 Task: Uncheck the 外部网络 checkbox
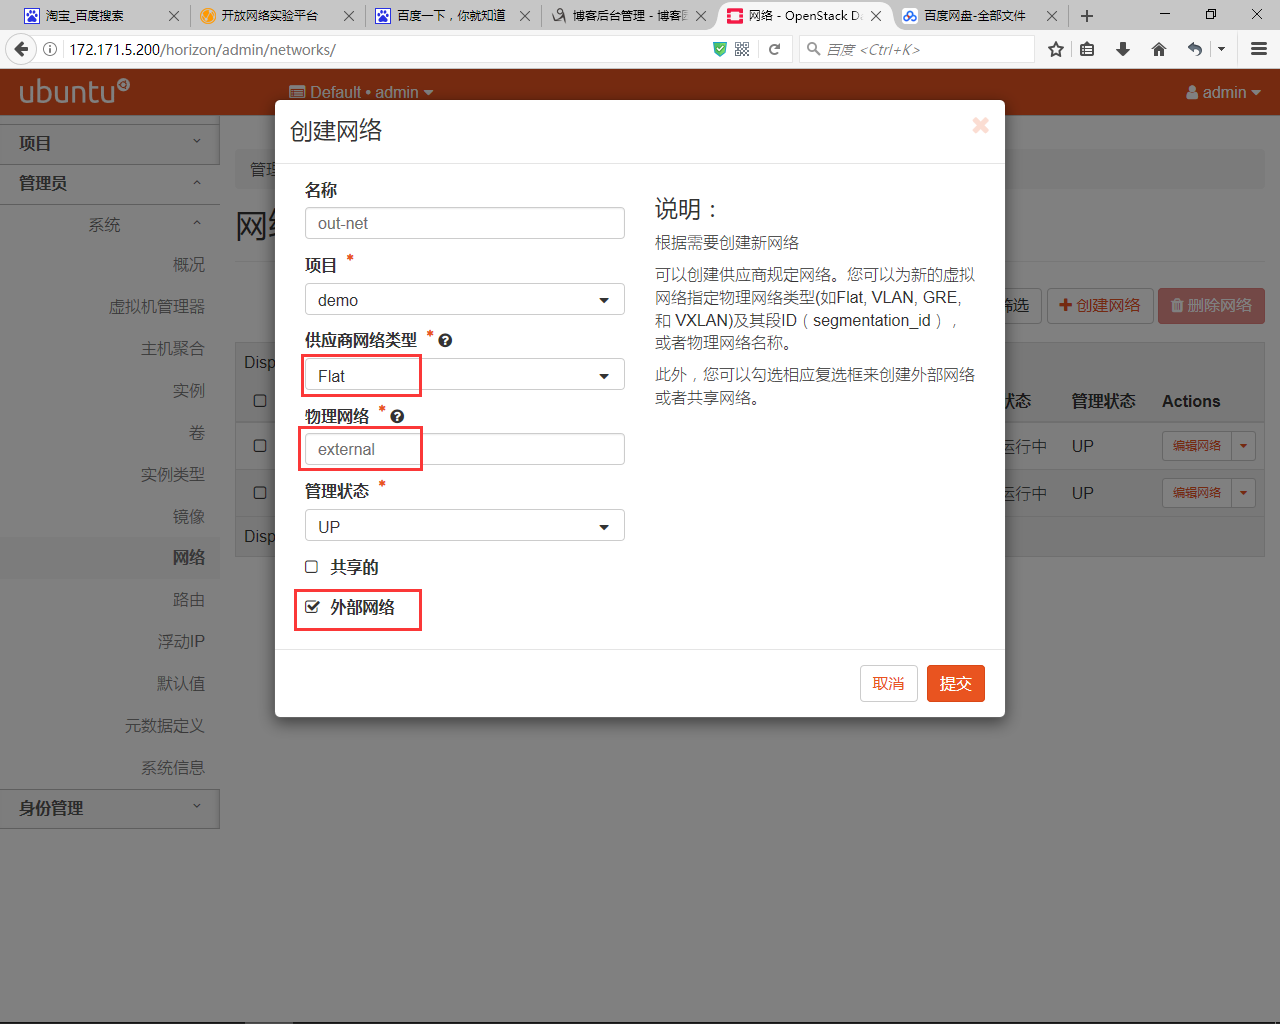tap(312, 607)
